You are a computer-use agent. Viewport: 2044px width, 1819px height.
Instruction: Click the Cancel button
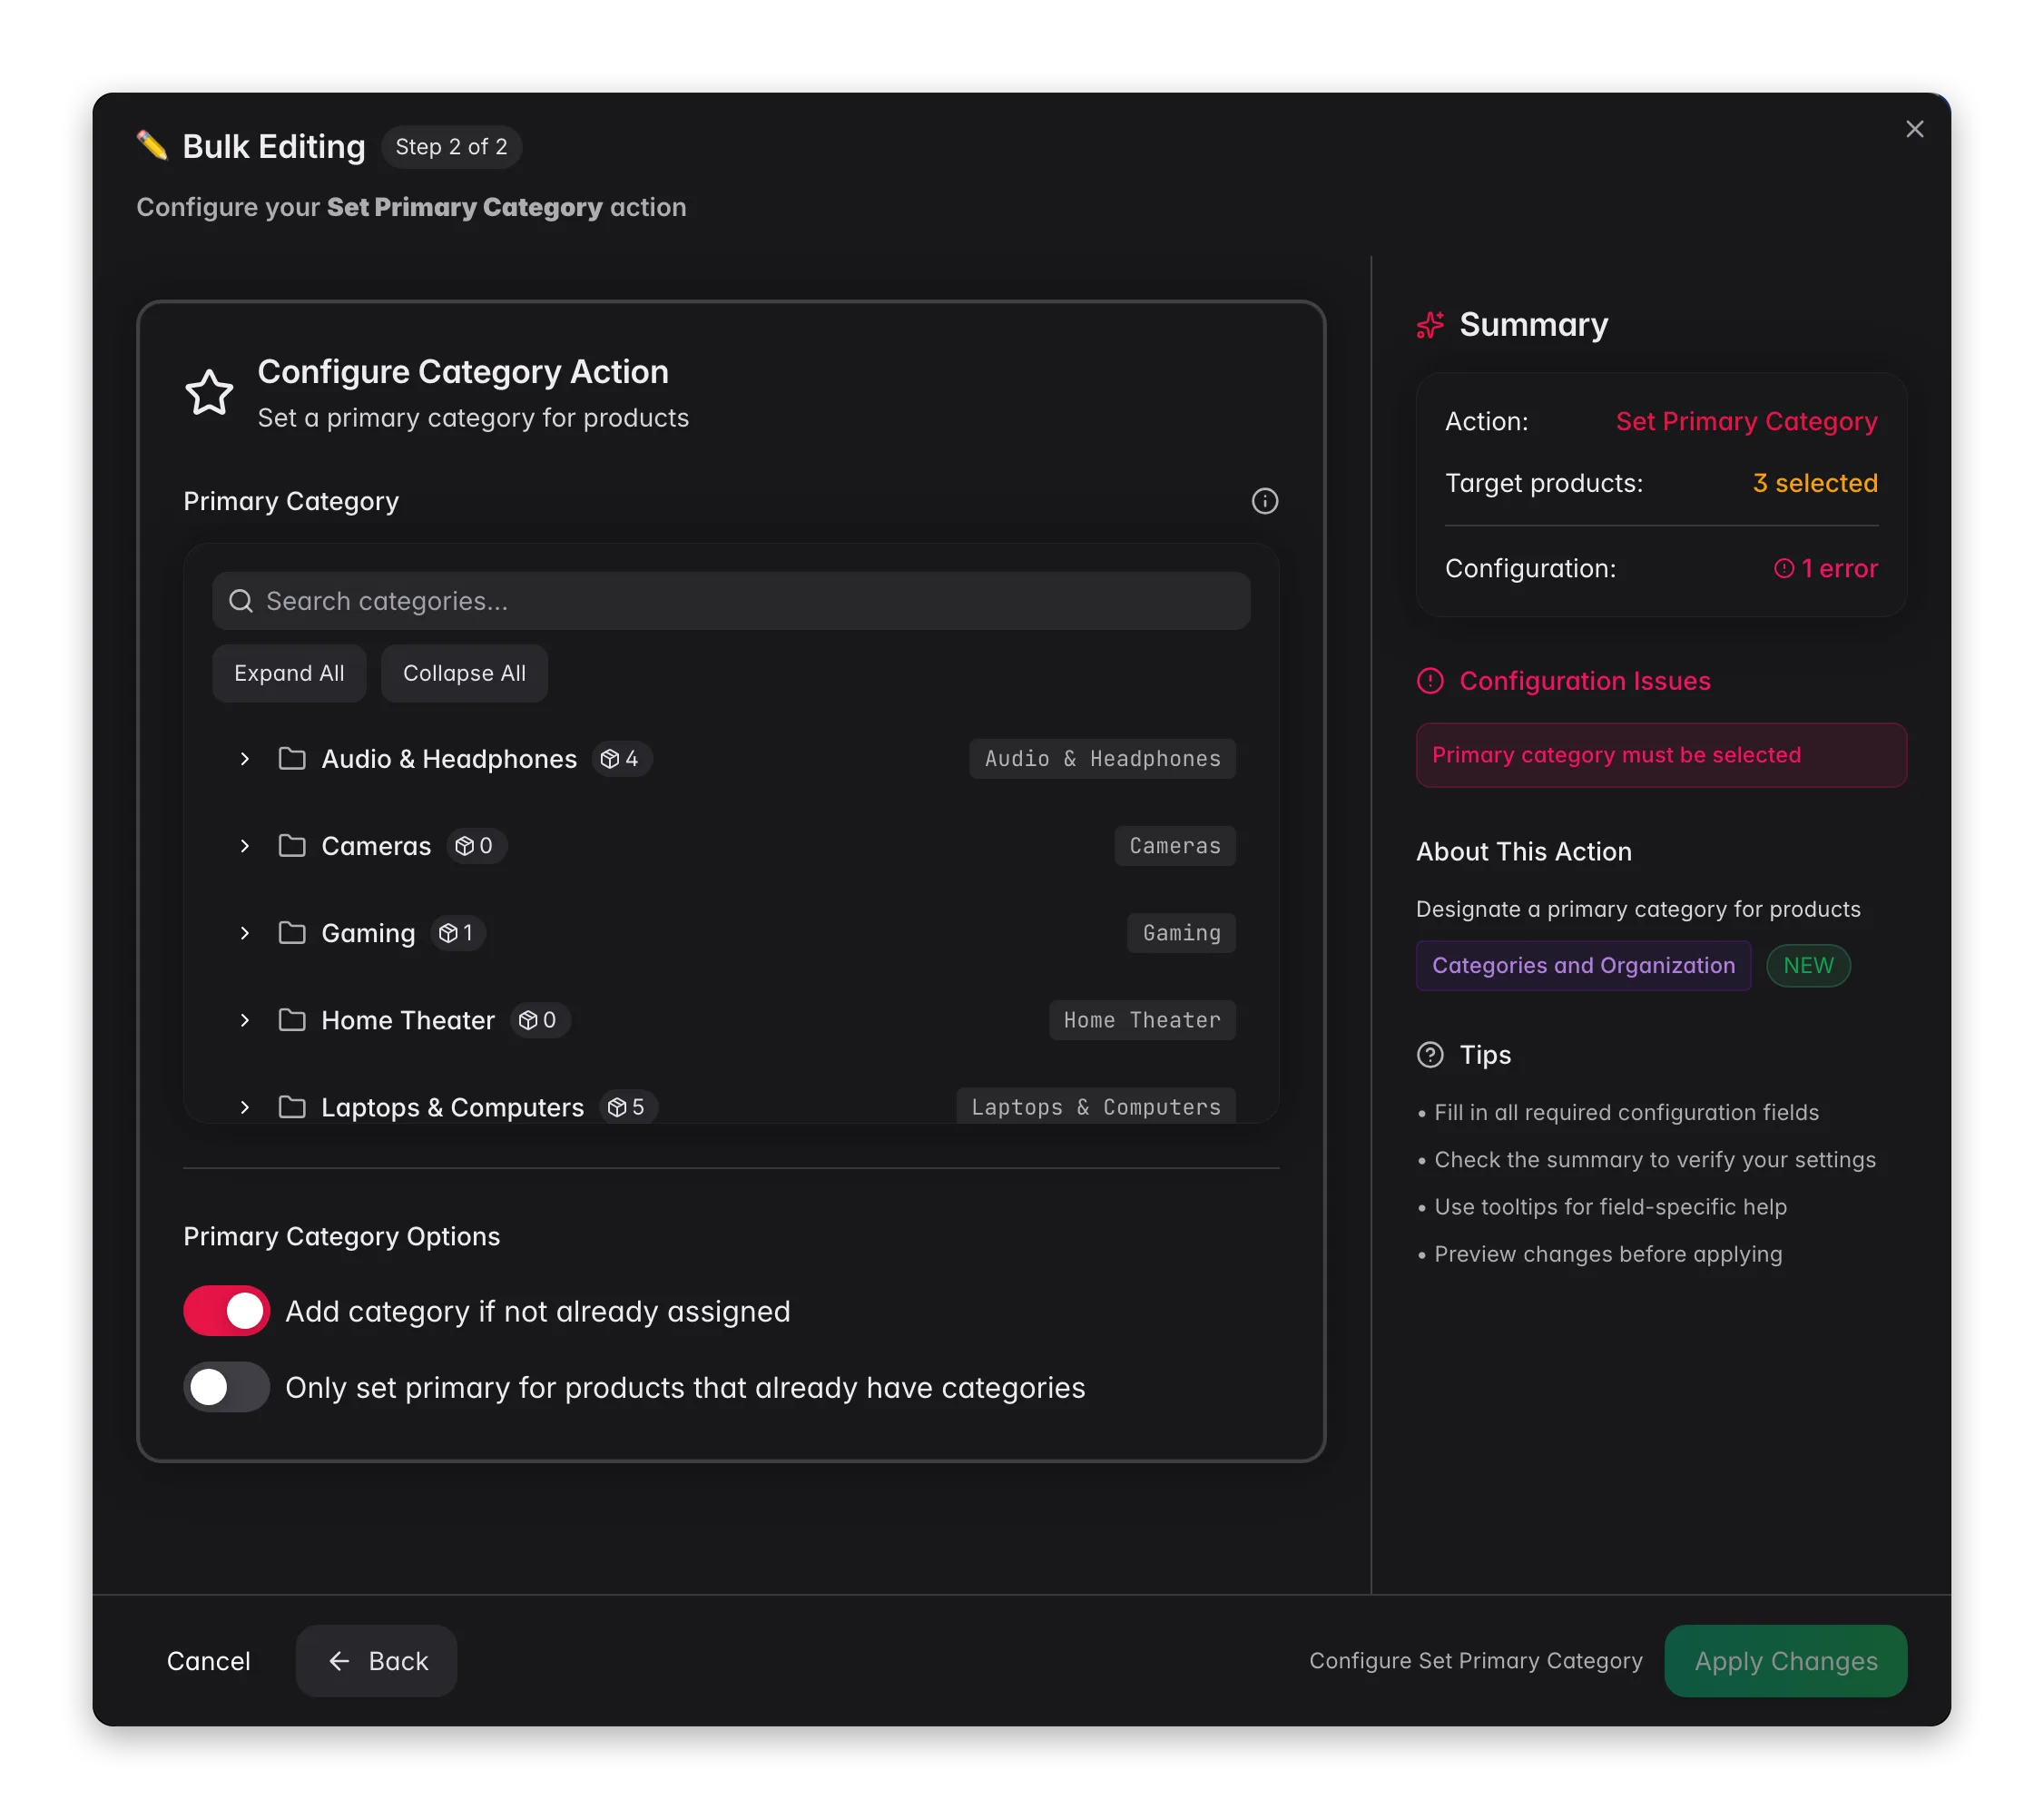tap(208, 1661)
